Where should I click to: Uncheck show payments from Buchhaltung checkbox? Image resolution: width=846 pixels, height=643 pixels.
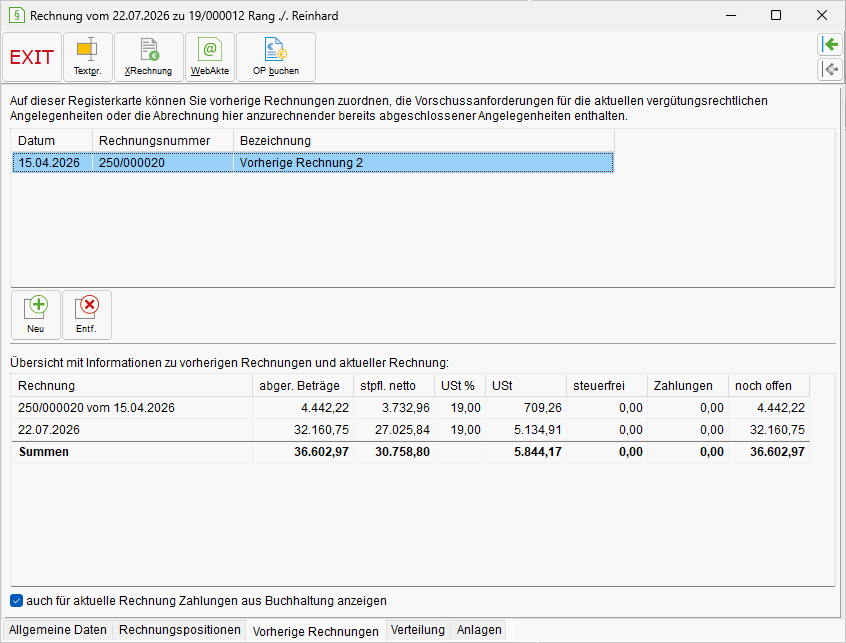click(17, 600)
